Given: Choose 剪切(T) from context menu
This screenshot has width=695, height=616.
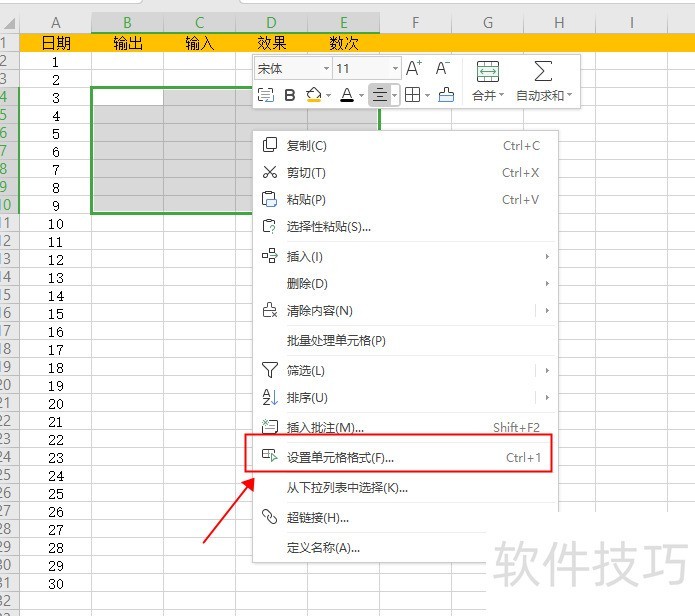Looking at the screenshot, I should point(405,172).
